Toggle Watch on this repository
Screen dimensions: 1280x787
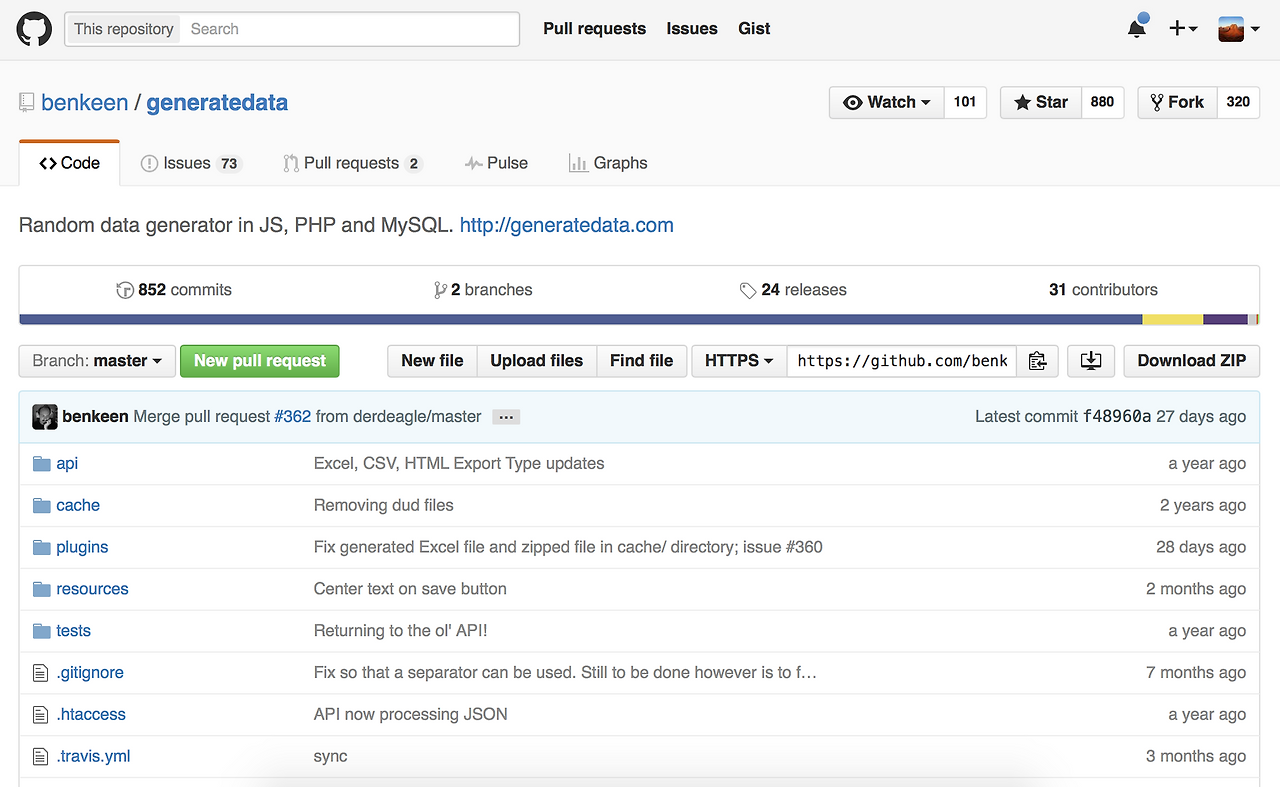887,102
